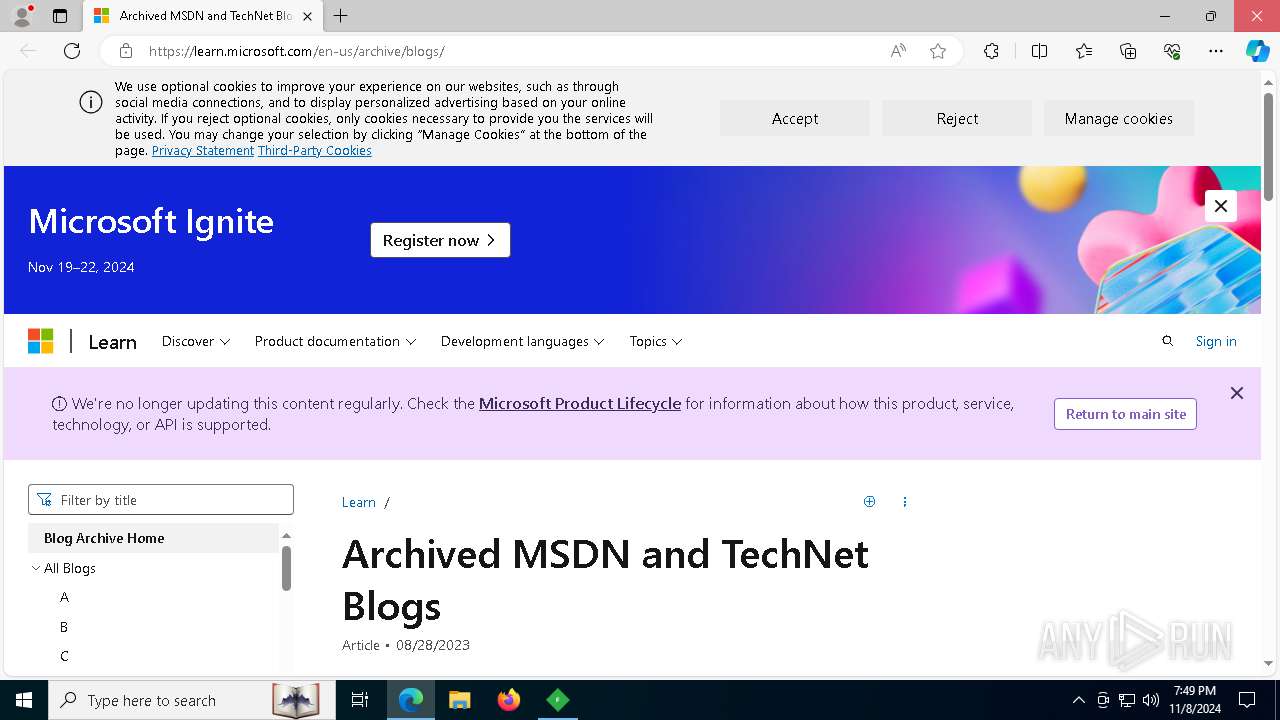
Task: View site information lock icon
Action: tap(125, 51)
